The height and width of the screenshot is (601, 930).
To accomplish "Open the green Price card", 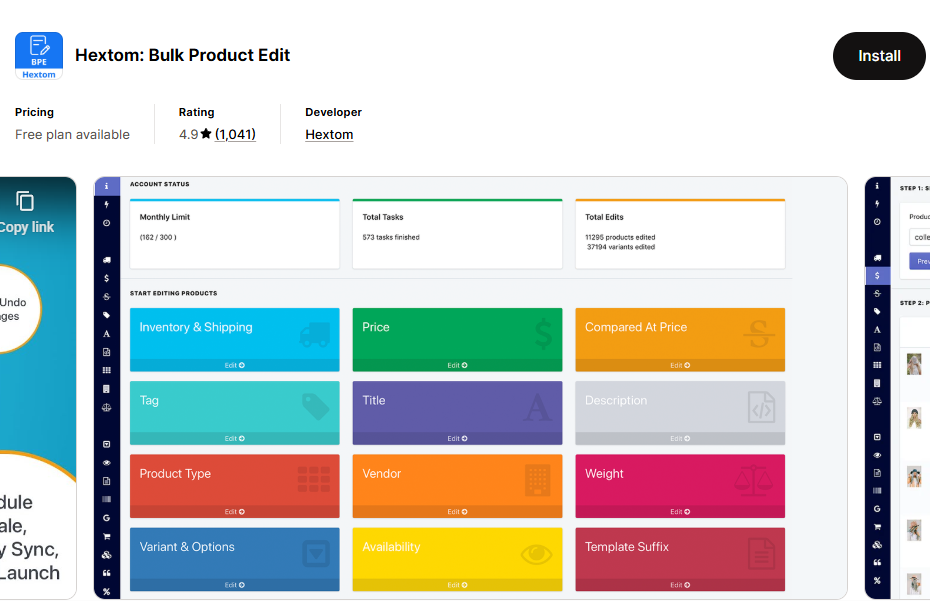I will coord(457,339).
